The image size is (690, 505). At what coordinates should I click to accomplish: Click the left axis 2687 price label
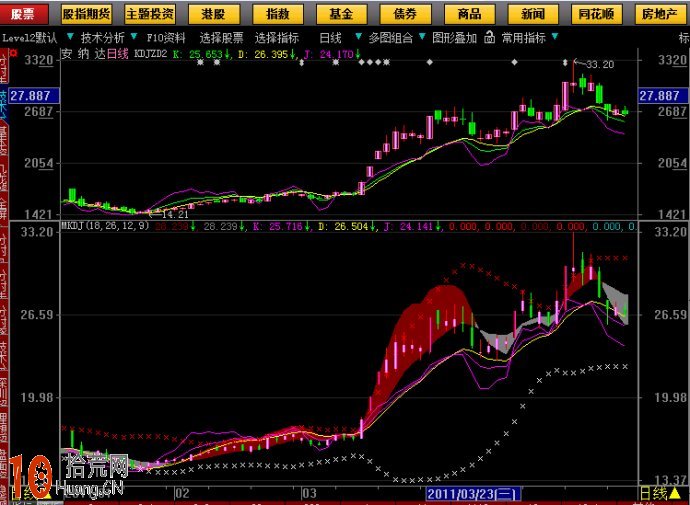[x=39, y=112]
